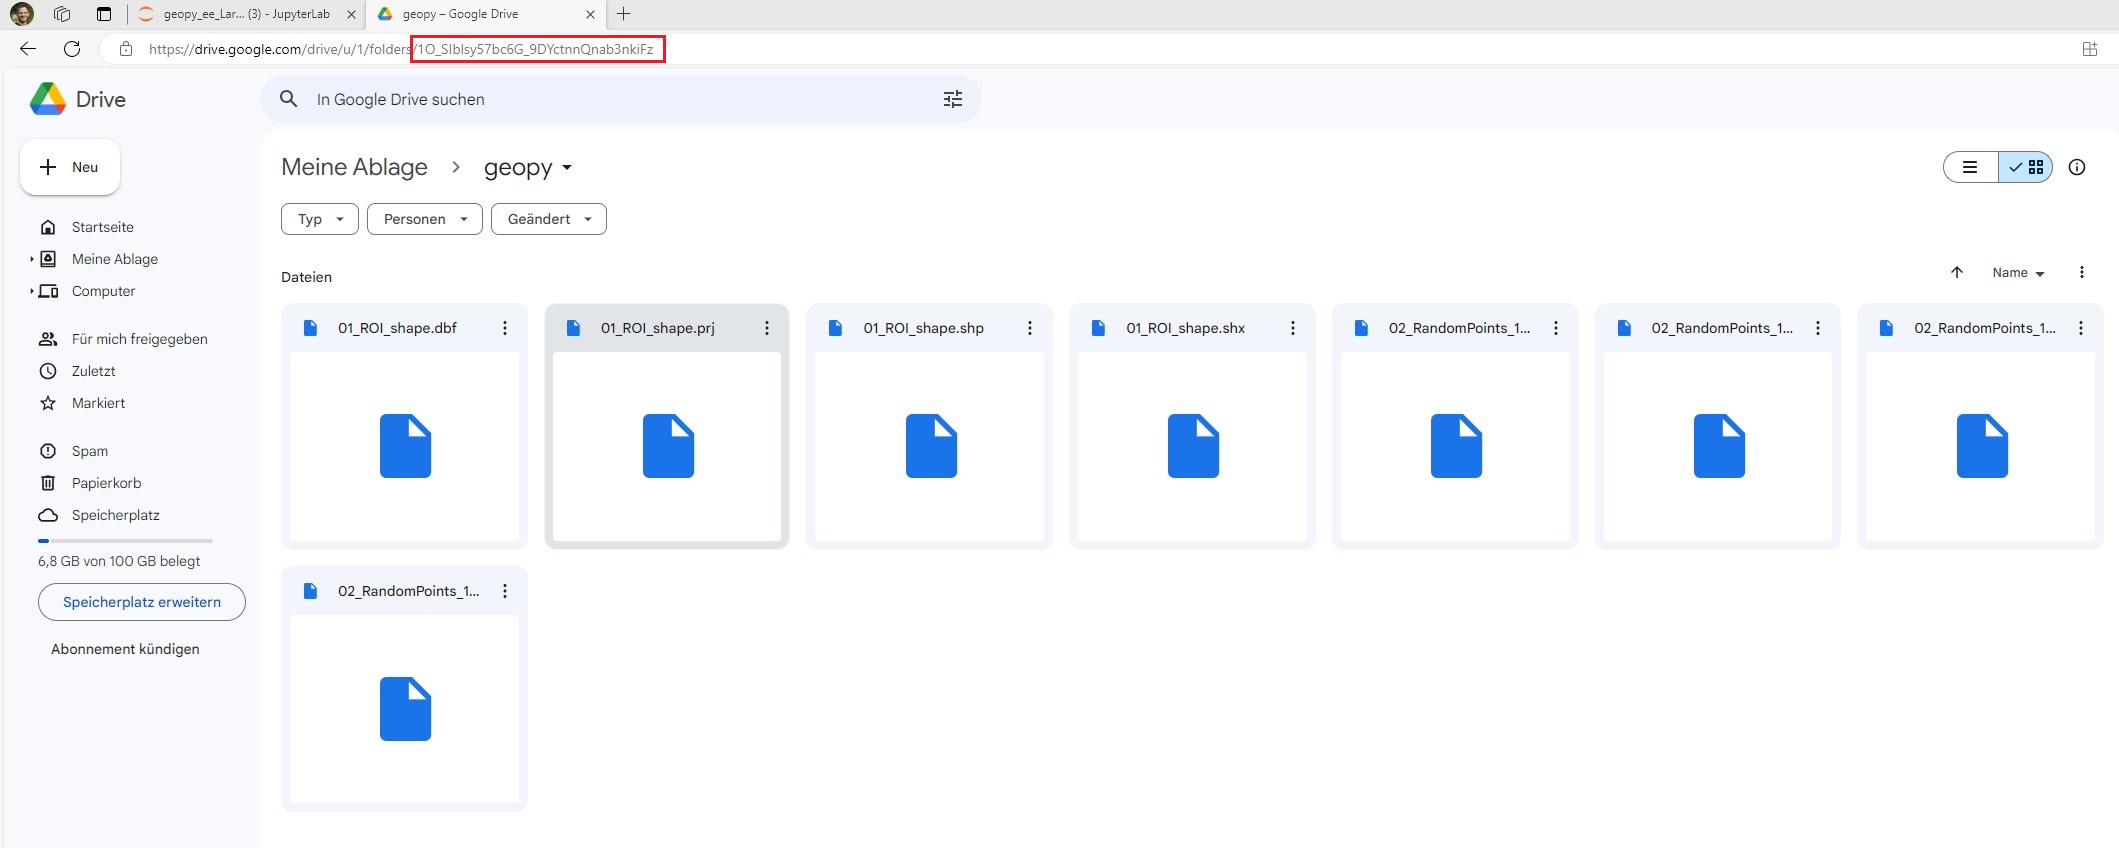Open more options for 01_ROI_shape.dbf
Image resolution: width=2119 pixels, height=848 pixels.
point(505,328)
